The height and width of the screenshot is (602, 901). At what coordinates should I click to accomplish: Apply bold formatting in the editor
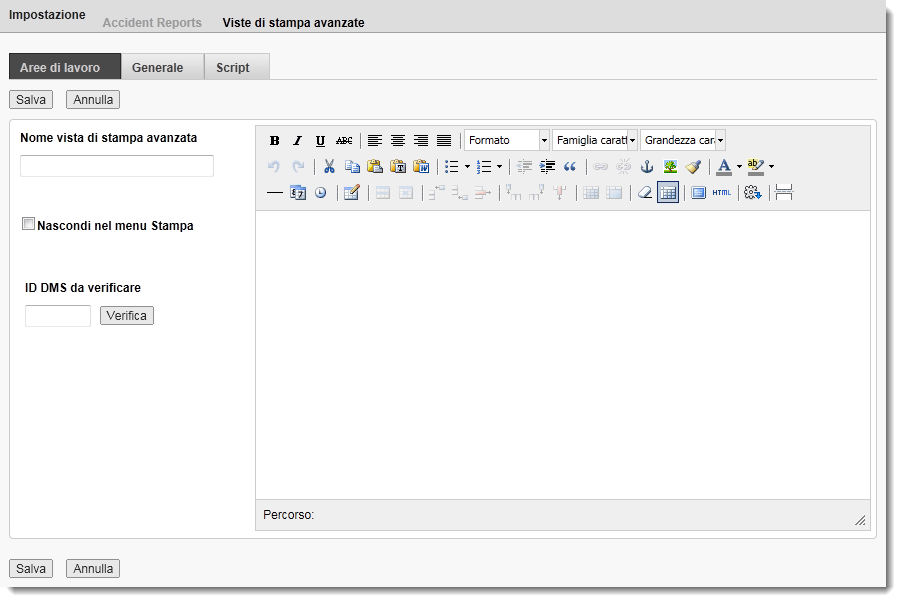274,140
